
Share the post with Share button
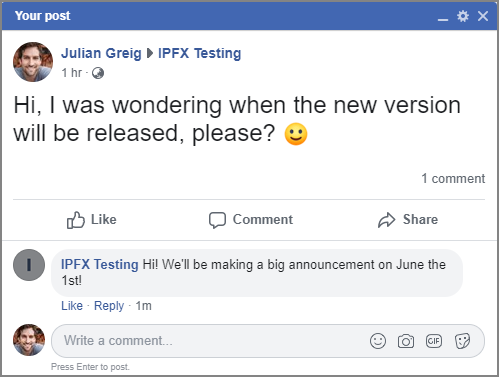coord(408,220)
